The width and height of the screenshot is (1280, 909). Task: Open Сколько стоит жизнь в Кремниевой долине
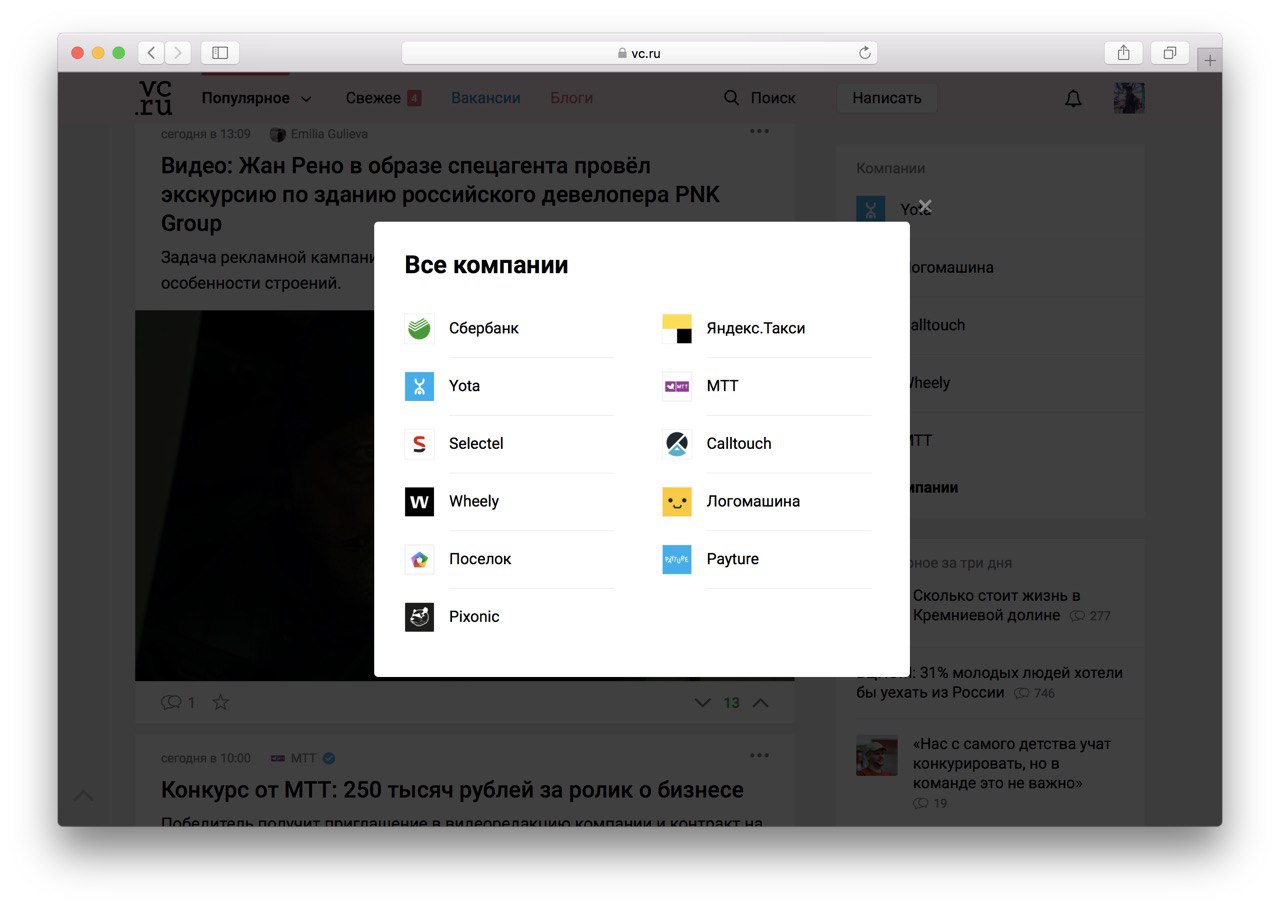click(x=997, y=605)
